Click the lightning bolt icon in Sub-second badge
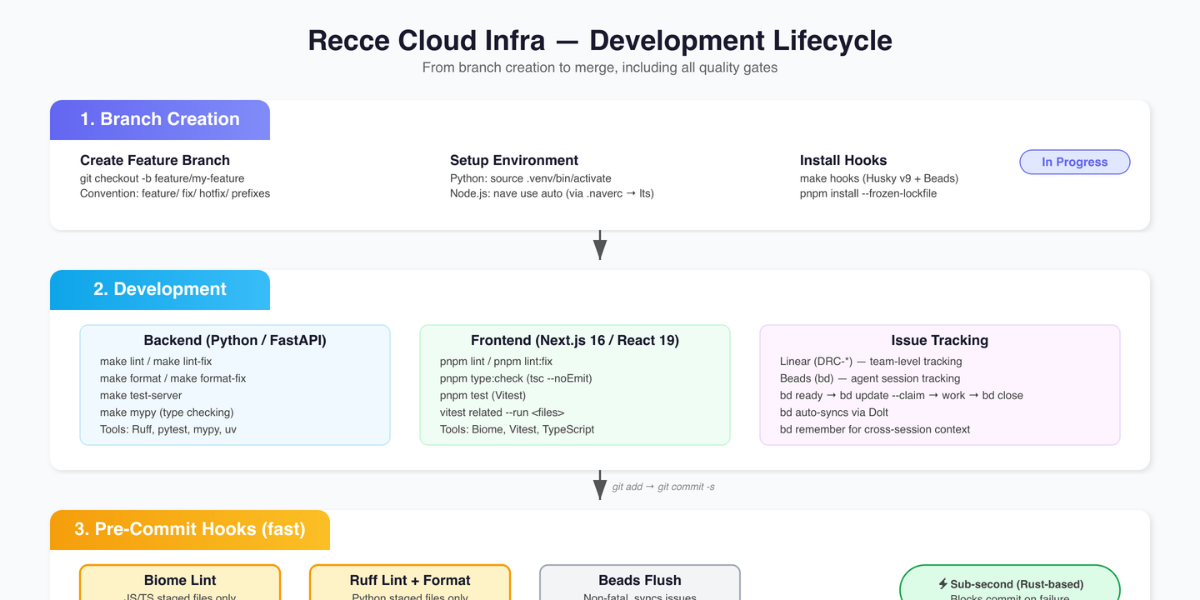1200x600 pixels. coord(943,584)
